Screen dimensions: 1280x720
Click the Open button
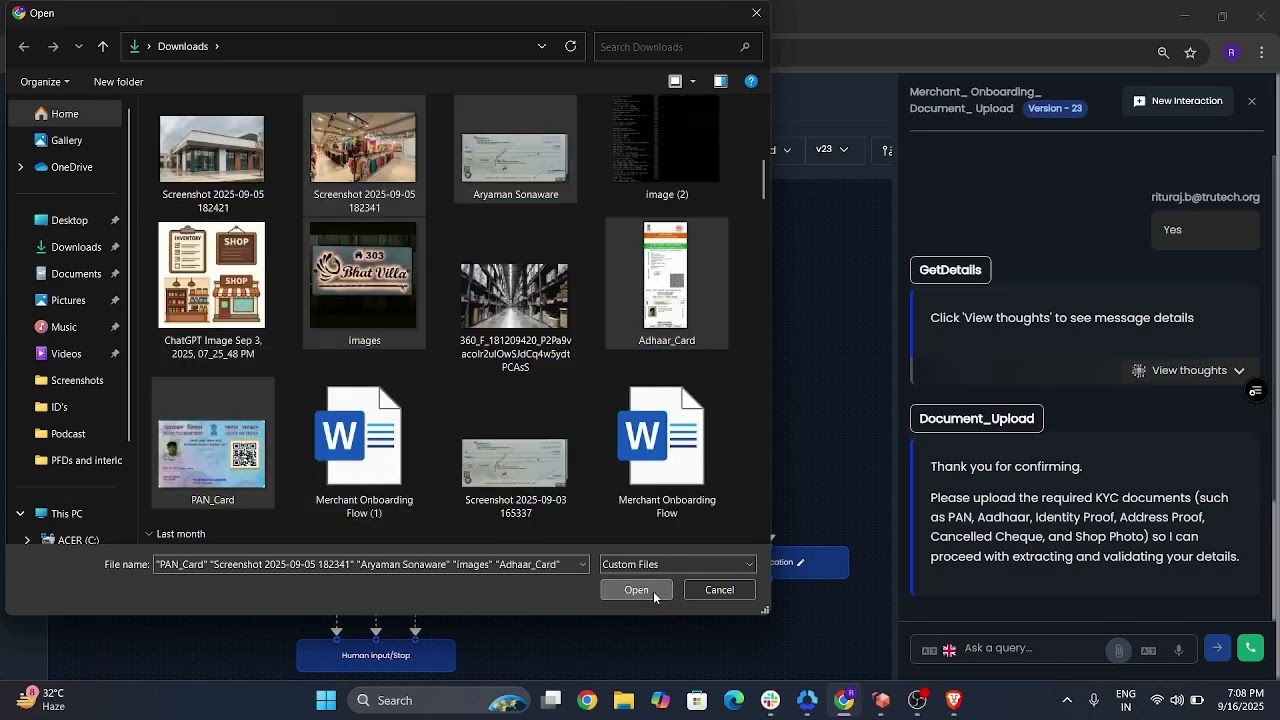pyautogui.click(x=636, y=590)
